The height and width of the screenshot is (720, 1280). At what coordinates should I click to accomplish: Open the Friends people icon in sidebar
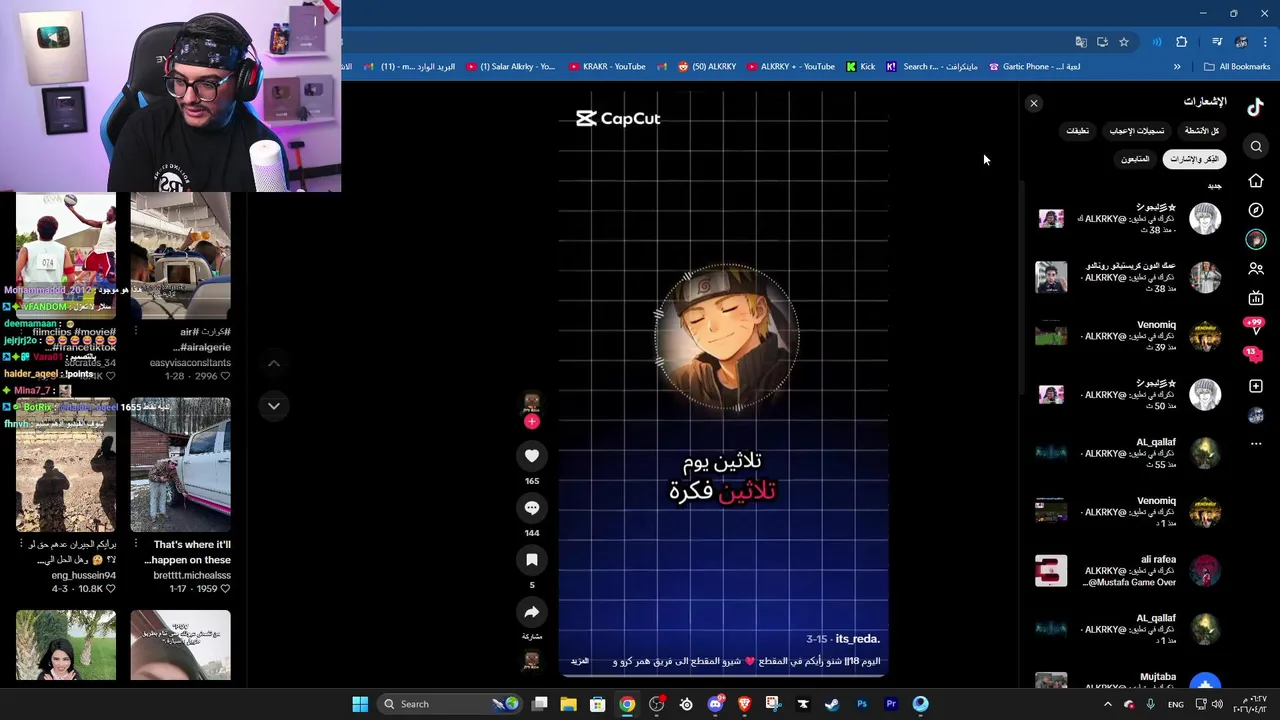[1256, 269]
